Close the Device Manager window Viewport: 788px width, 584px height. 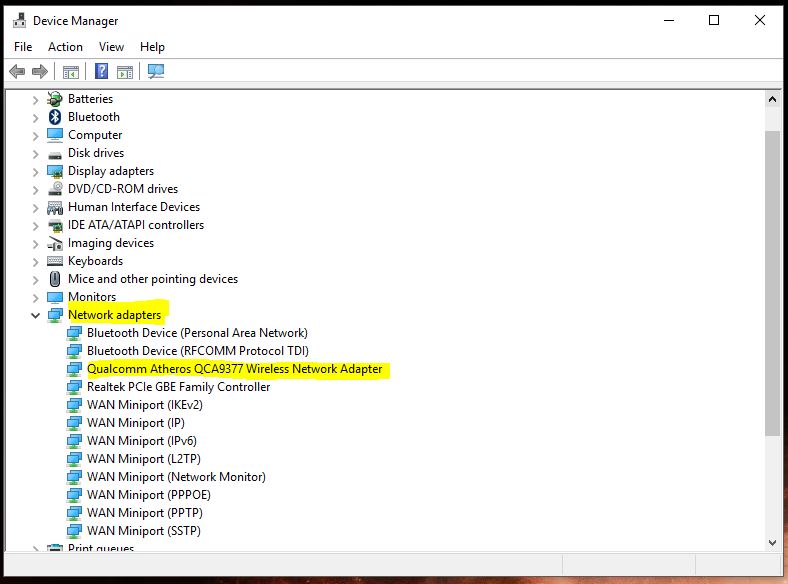[x=760, y=21]
